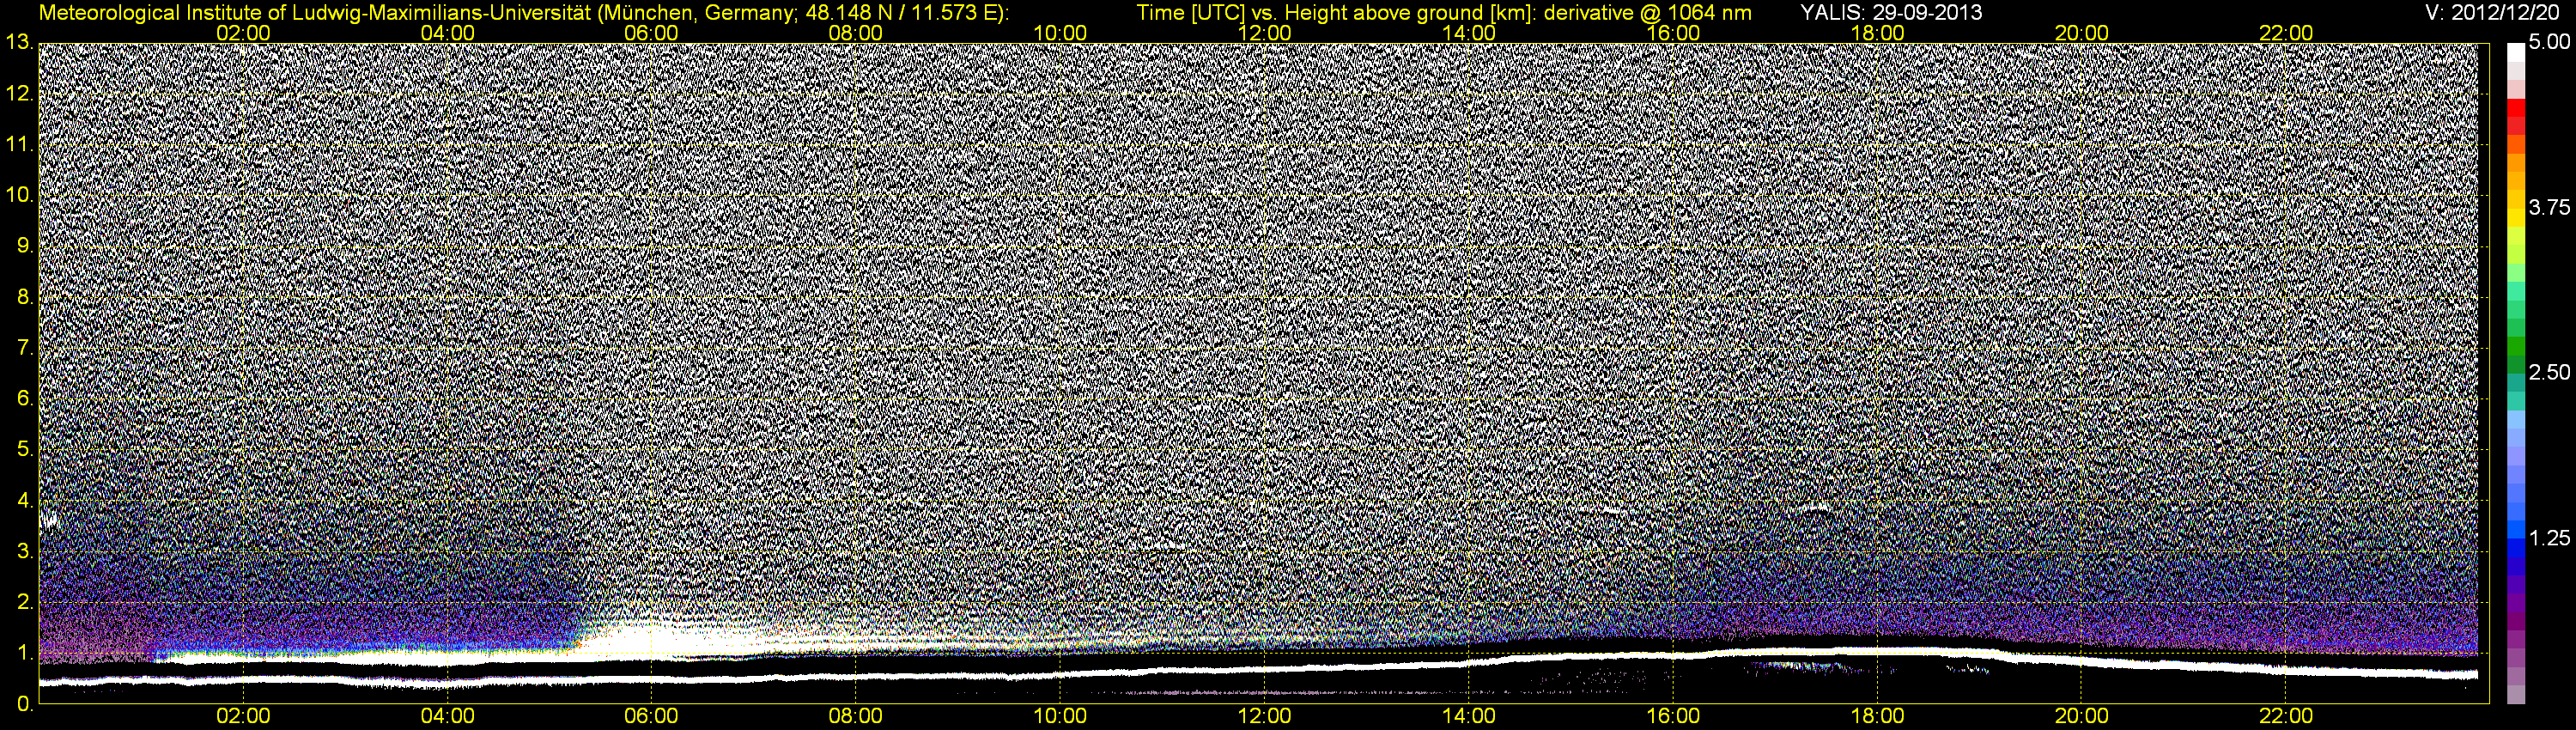Click the 10. km height axis label
Viewport: 2576px width, 730px height.
pyautogui.click(x=19, y=195)
